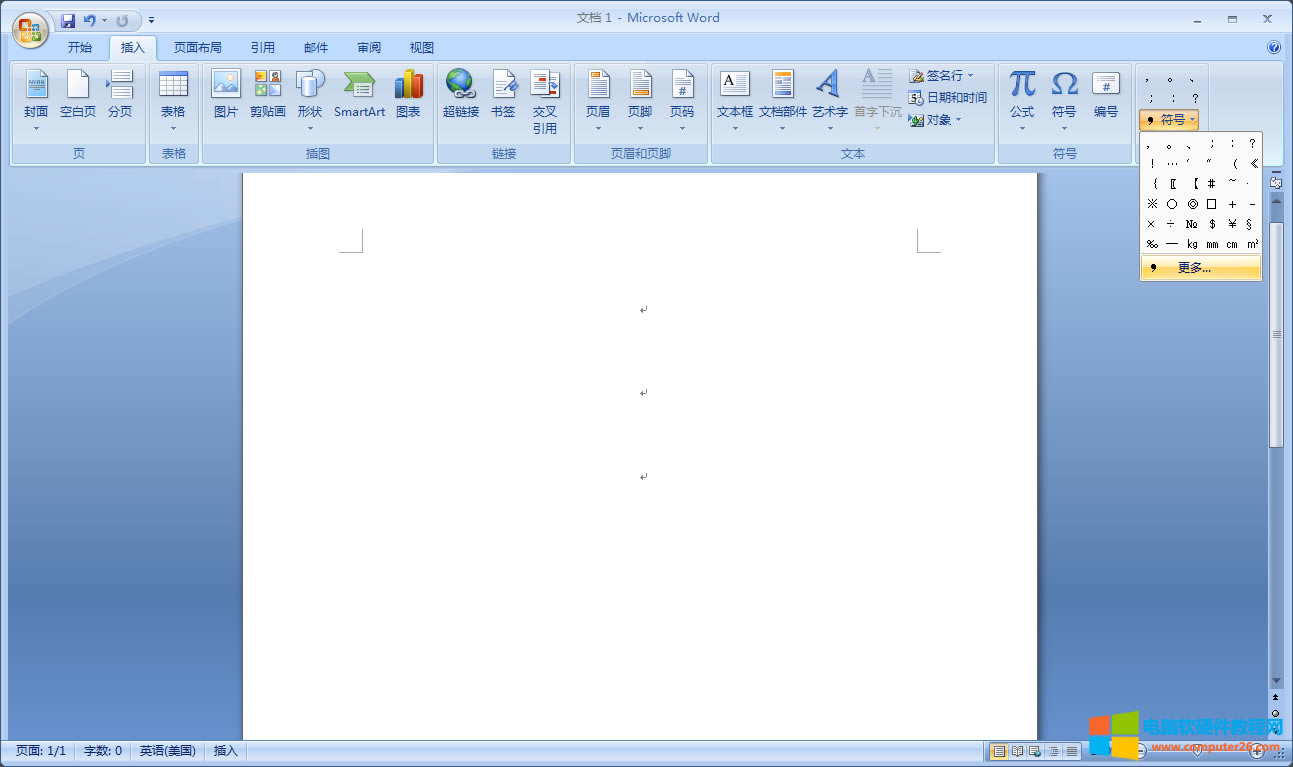The image size is (1293, 767).
Task: Open the 形状 shapes dropdown
Action: (310, 128)
